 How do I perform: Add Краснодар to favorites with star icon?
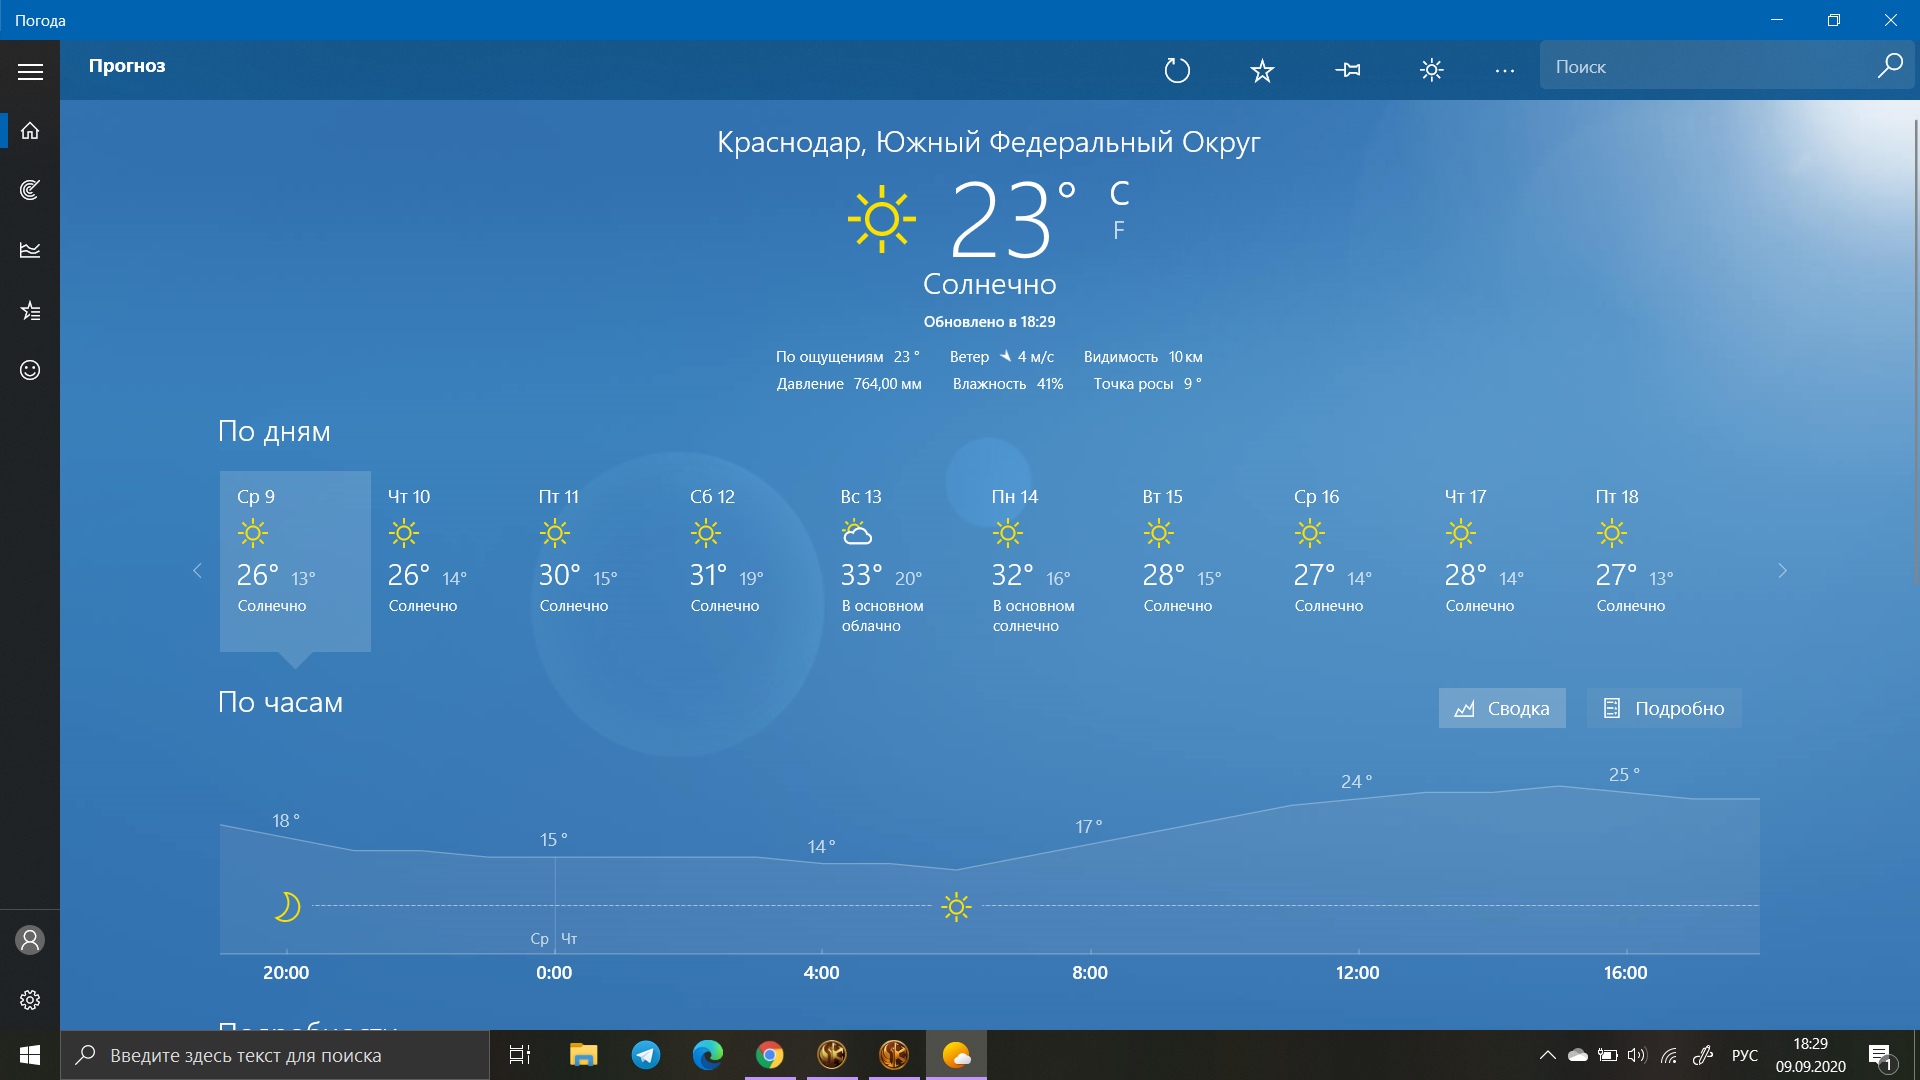1262,70
